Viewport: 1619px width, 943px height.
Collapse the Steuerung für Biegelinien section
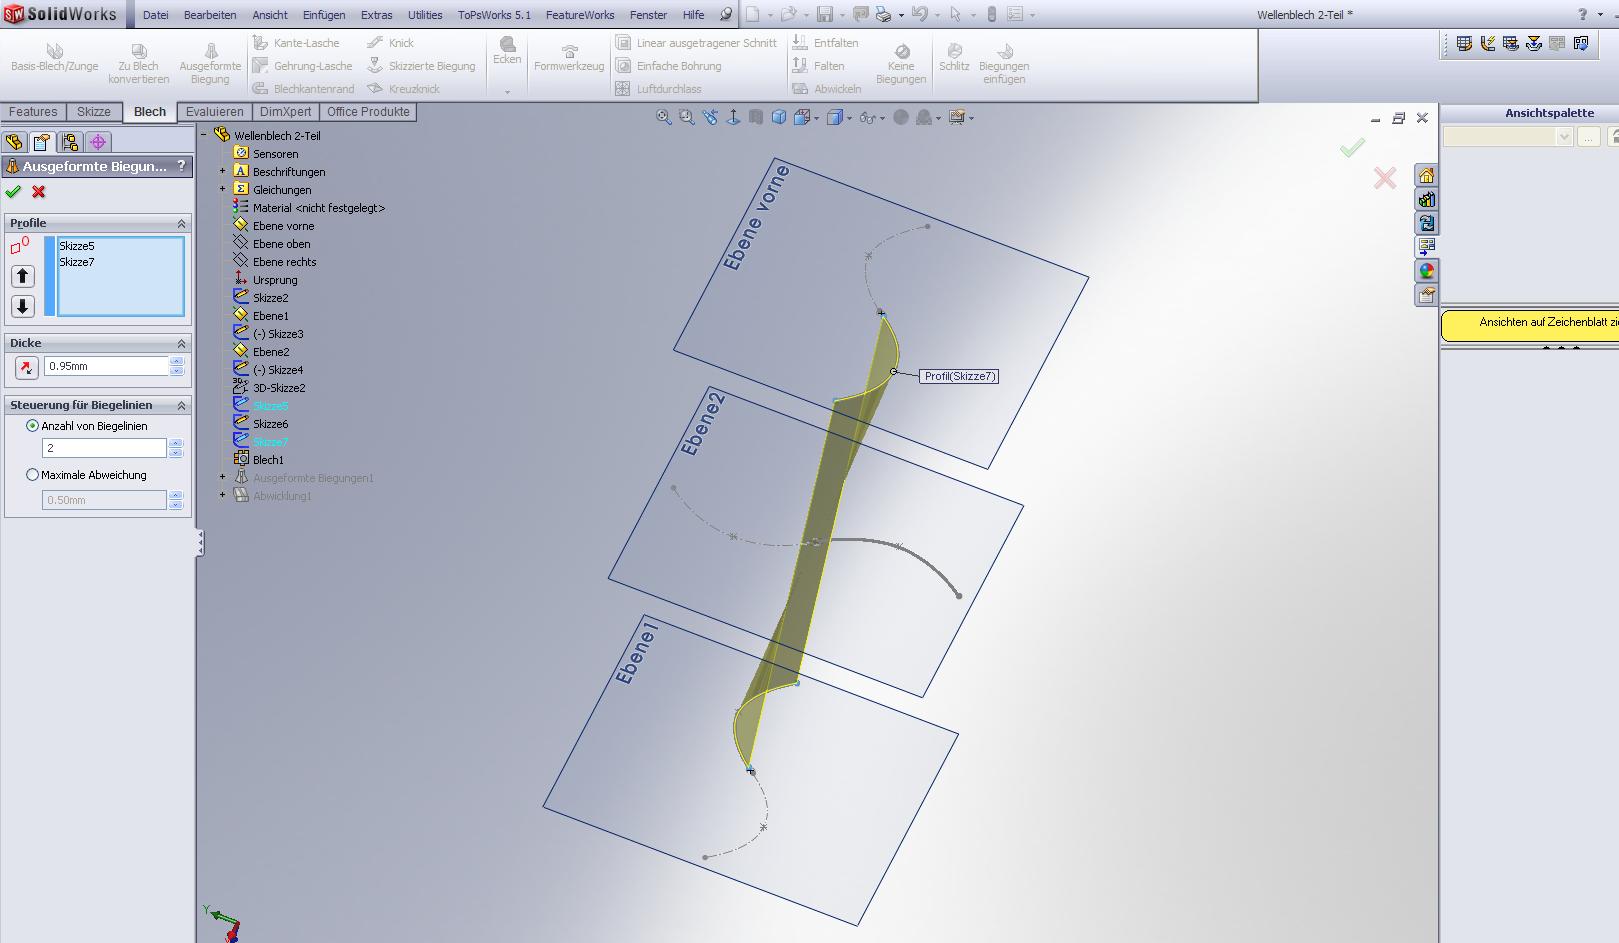pos(182,405)
